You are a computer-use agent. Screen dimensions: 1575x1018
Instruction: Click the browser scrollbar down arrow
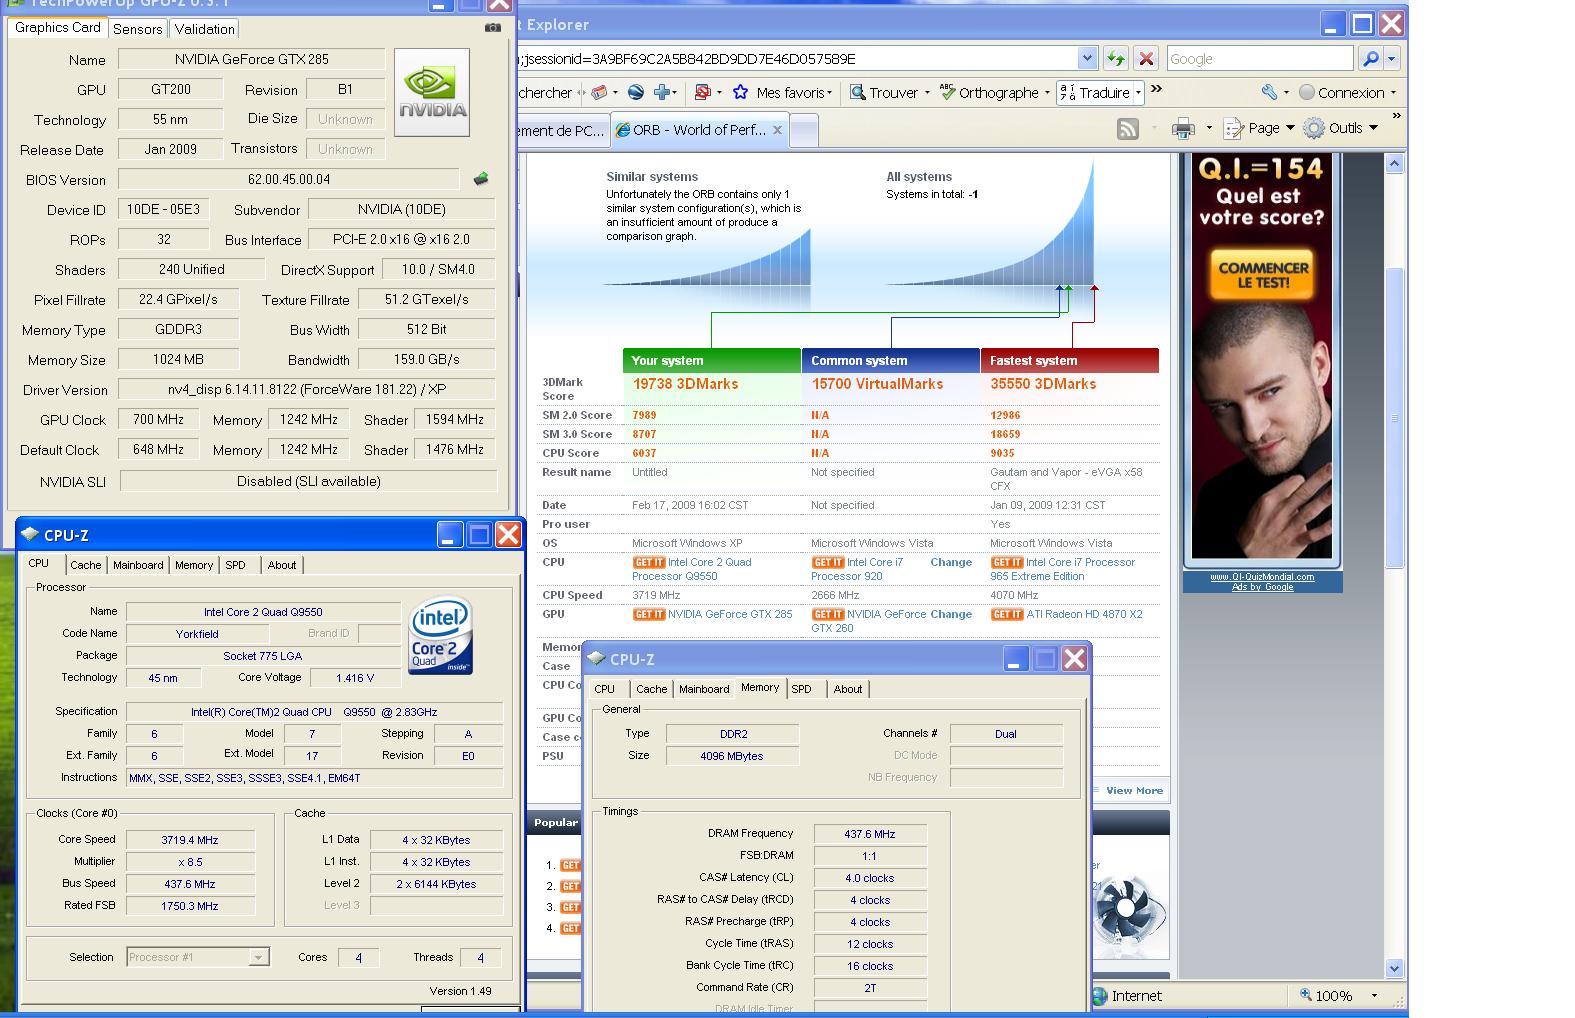(1395, 967)
